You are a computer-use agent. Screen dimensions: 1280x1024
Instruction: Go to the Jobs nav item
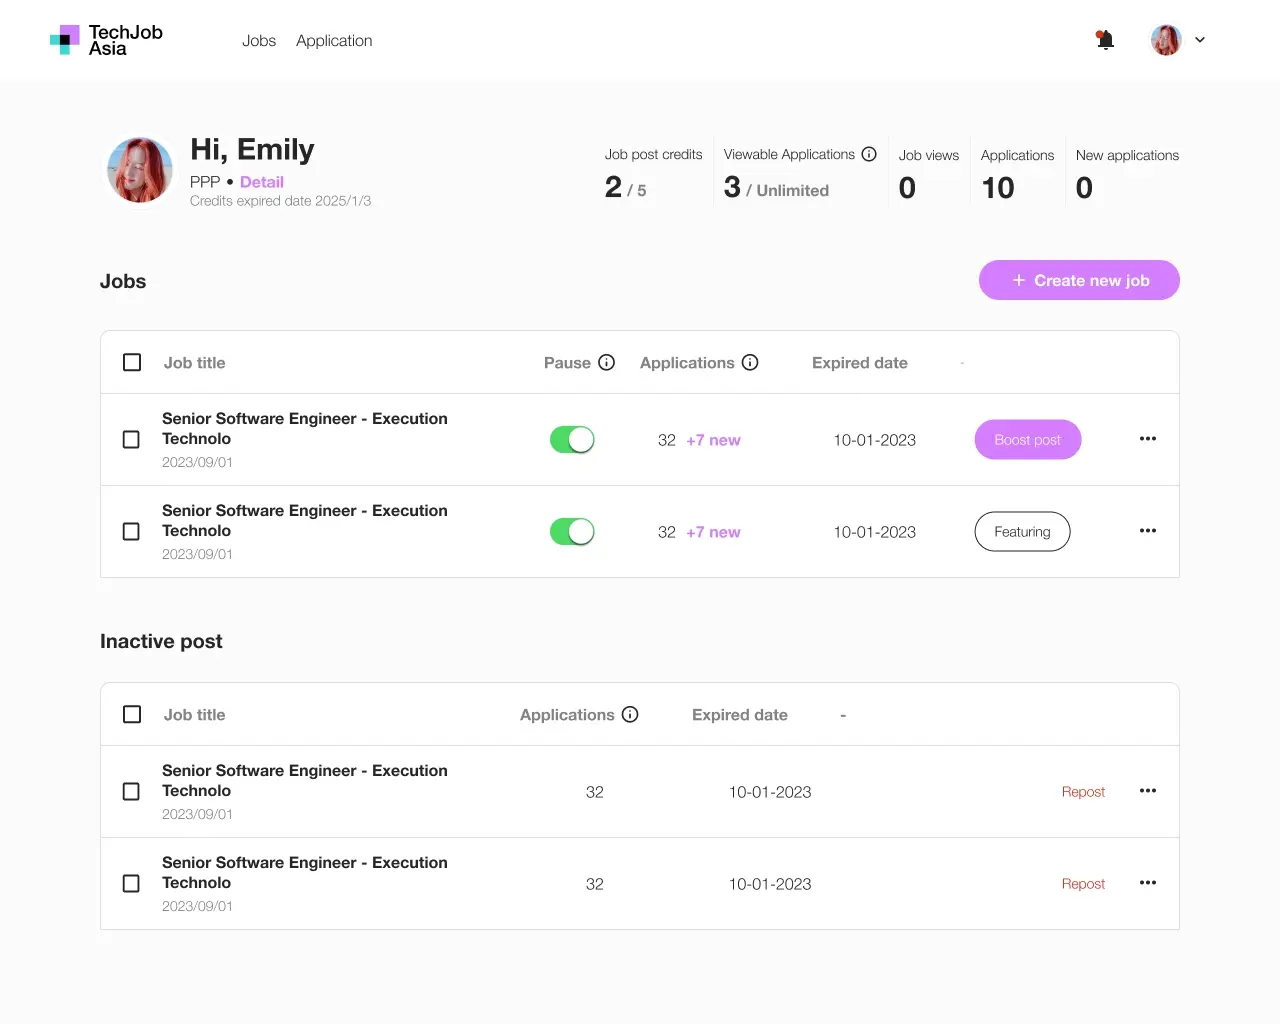coord(259,41)
